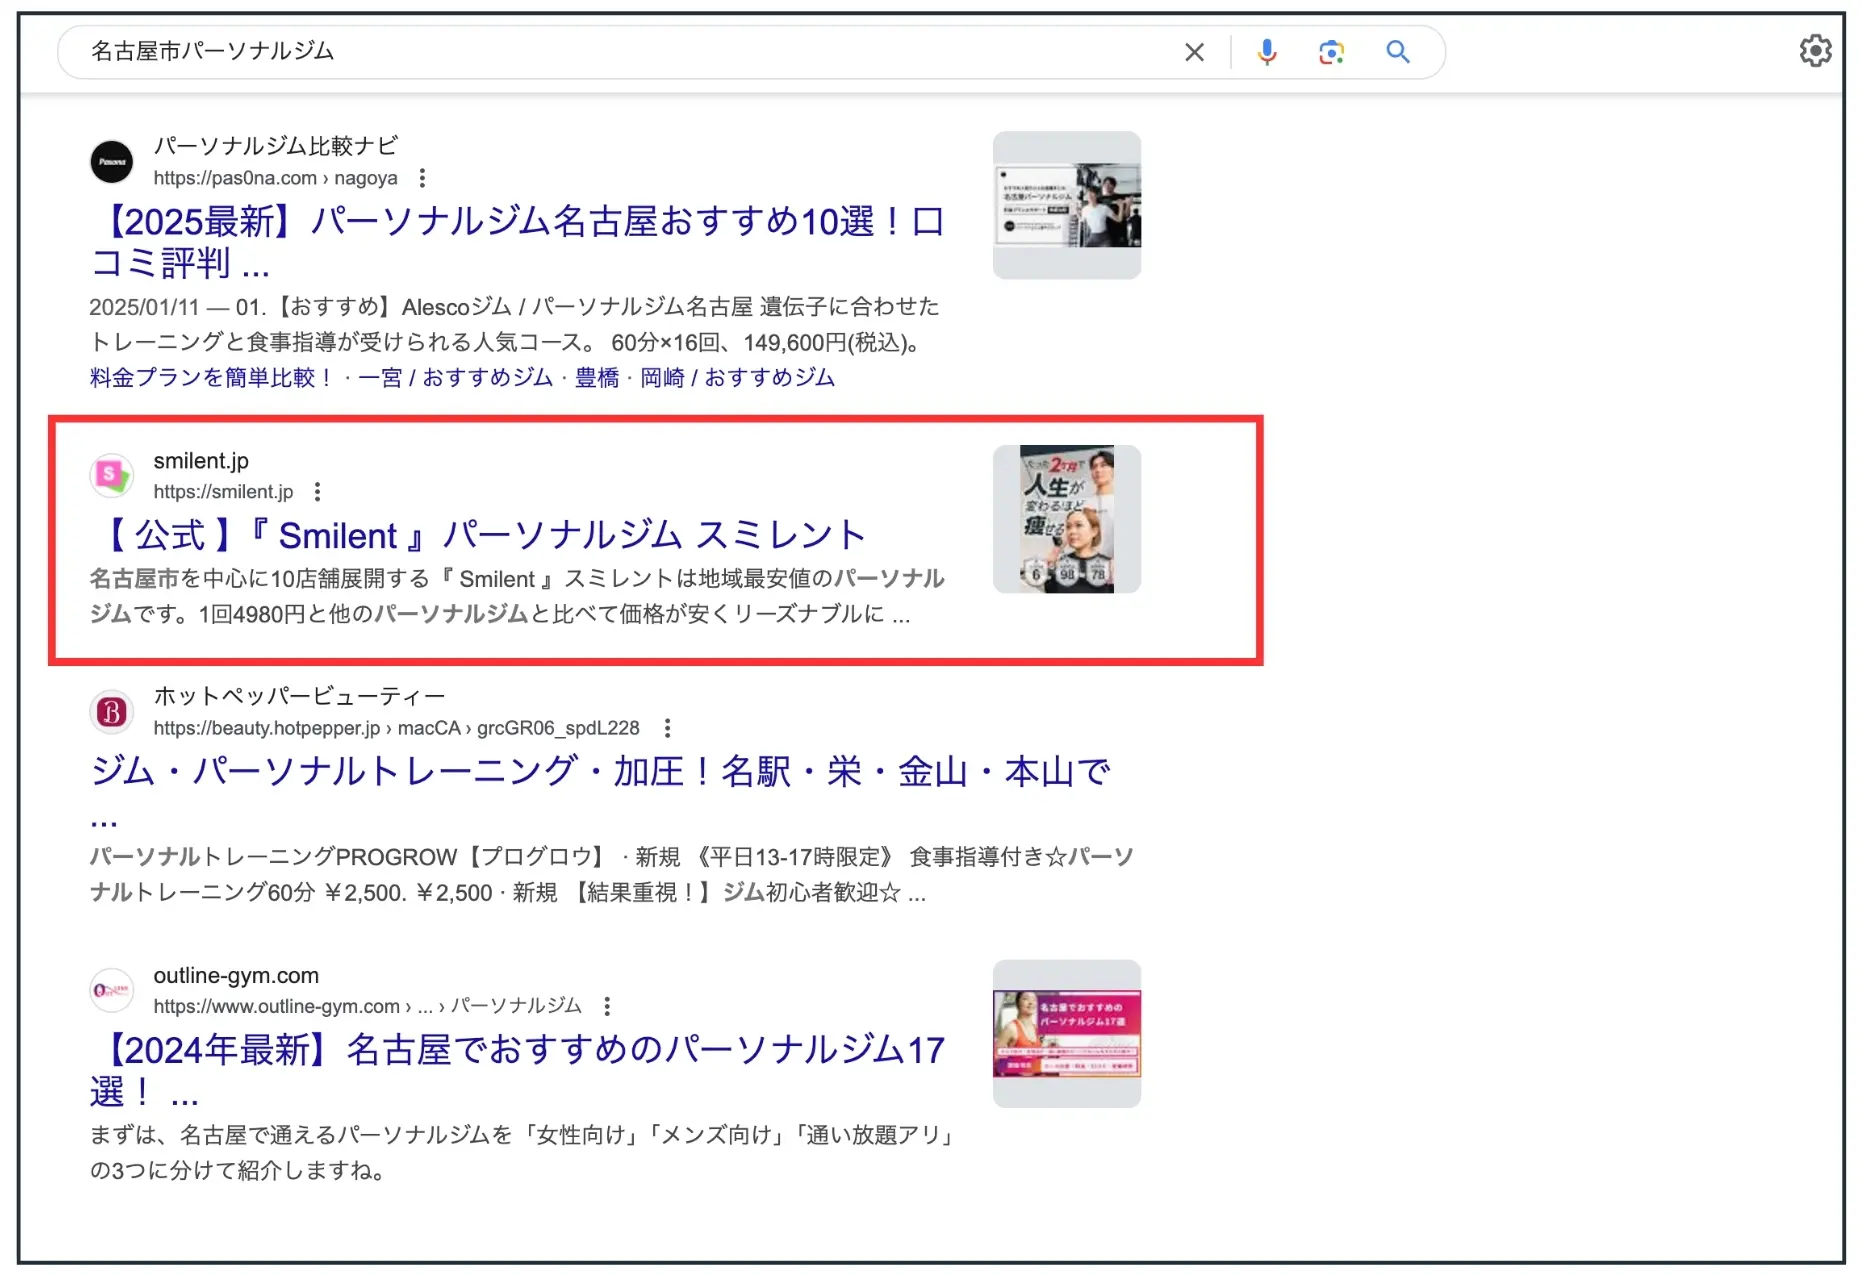Viewport: 1862px width, 1278px height.
Task: Click the https://beauty.hotpepper.jp breadcrumb URL
Action: [396, 728]
